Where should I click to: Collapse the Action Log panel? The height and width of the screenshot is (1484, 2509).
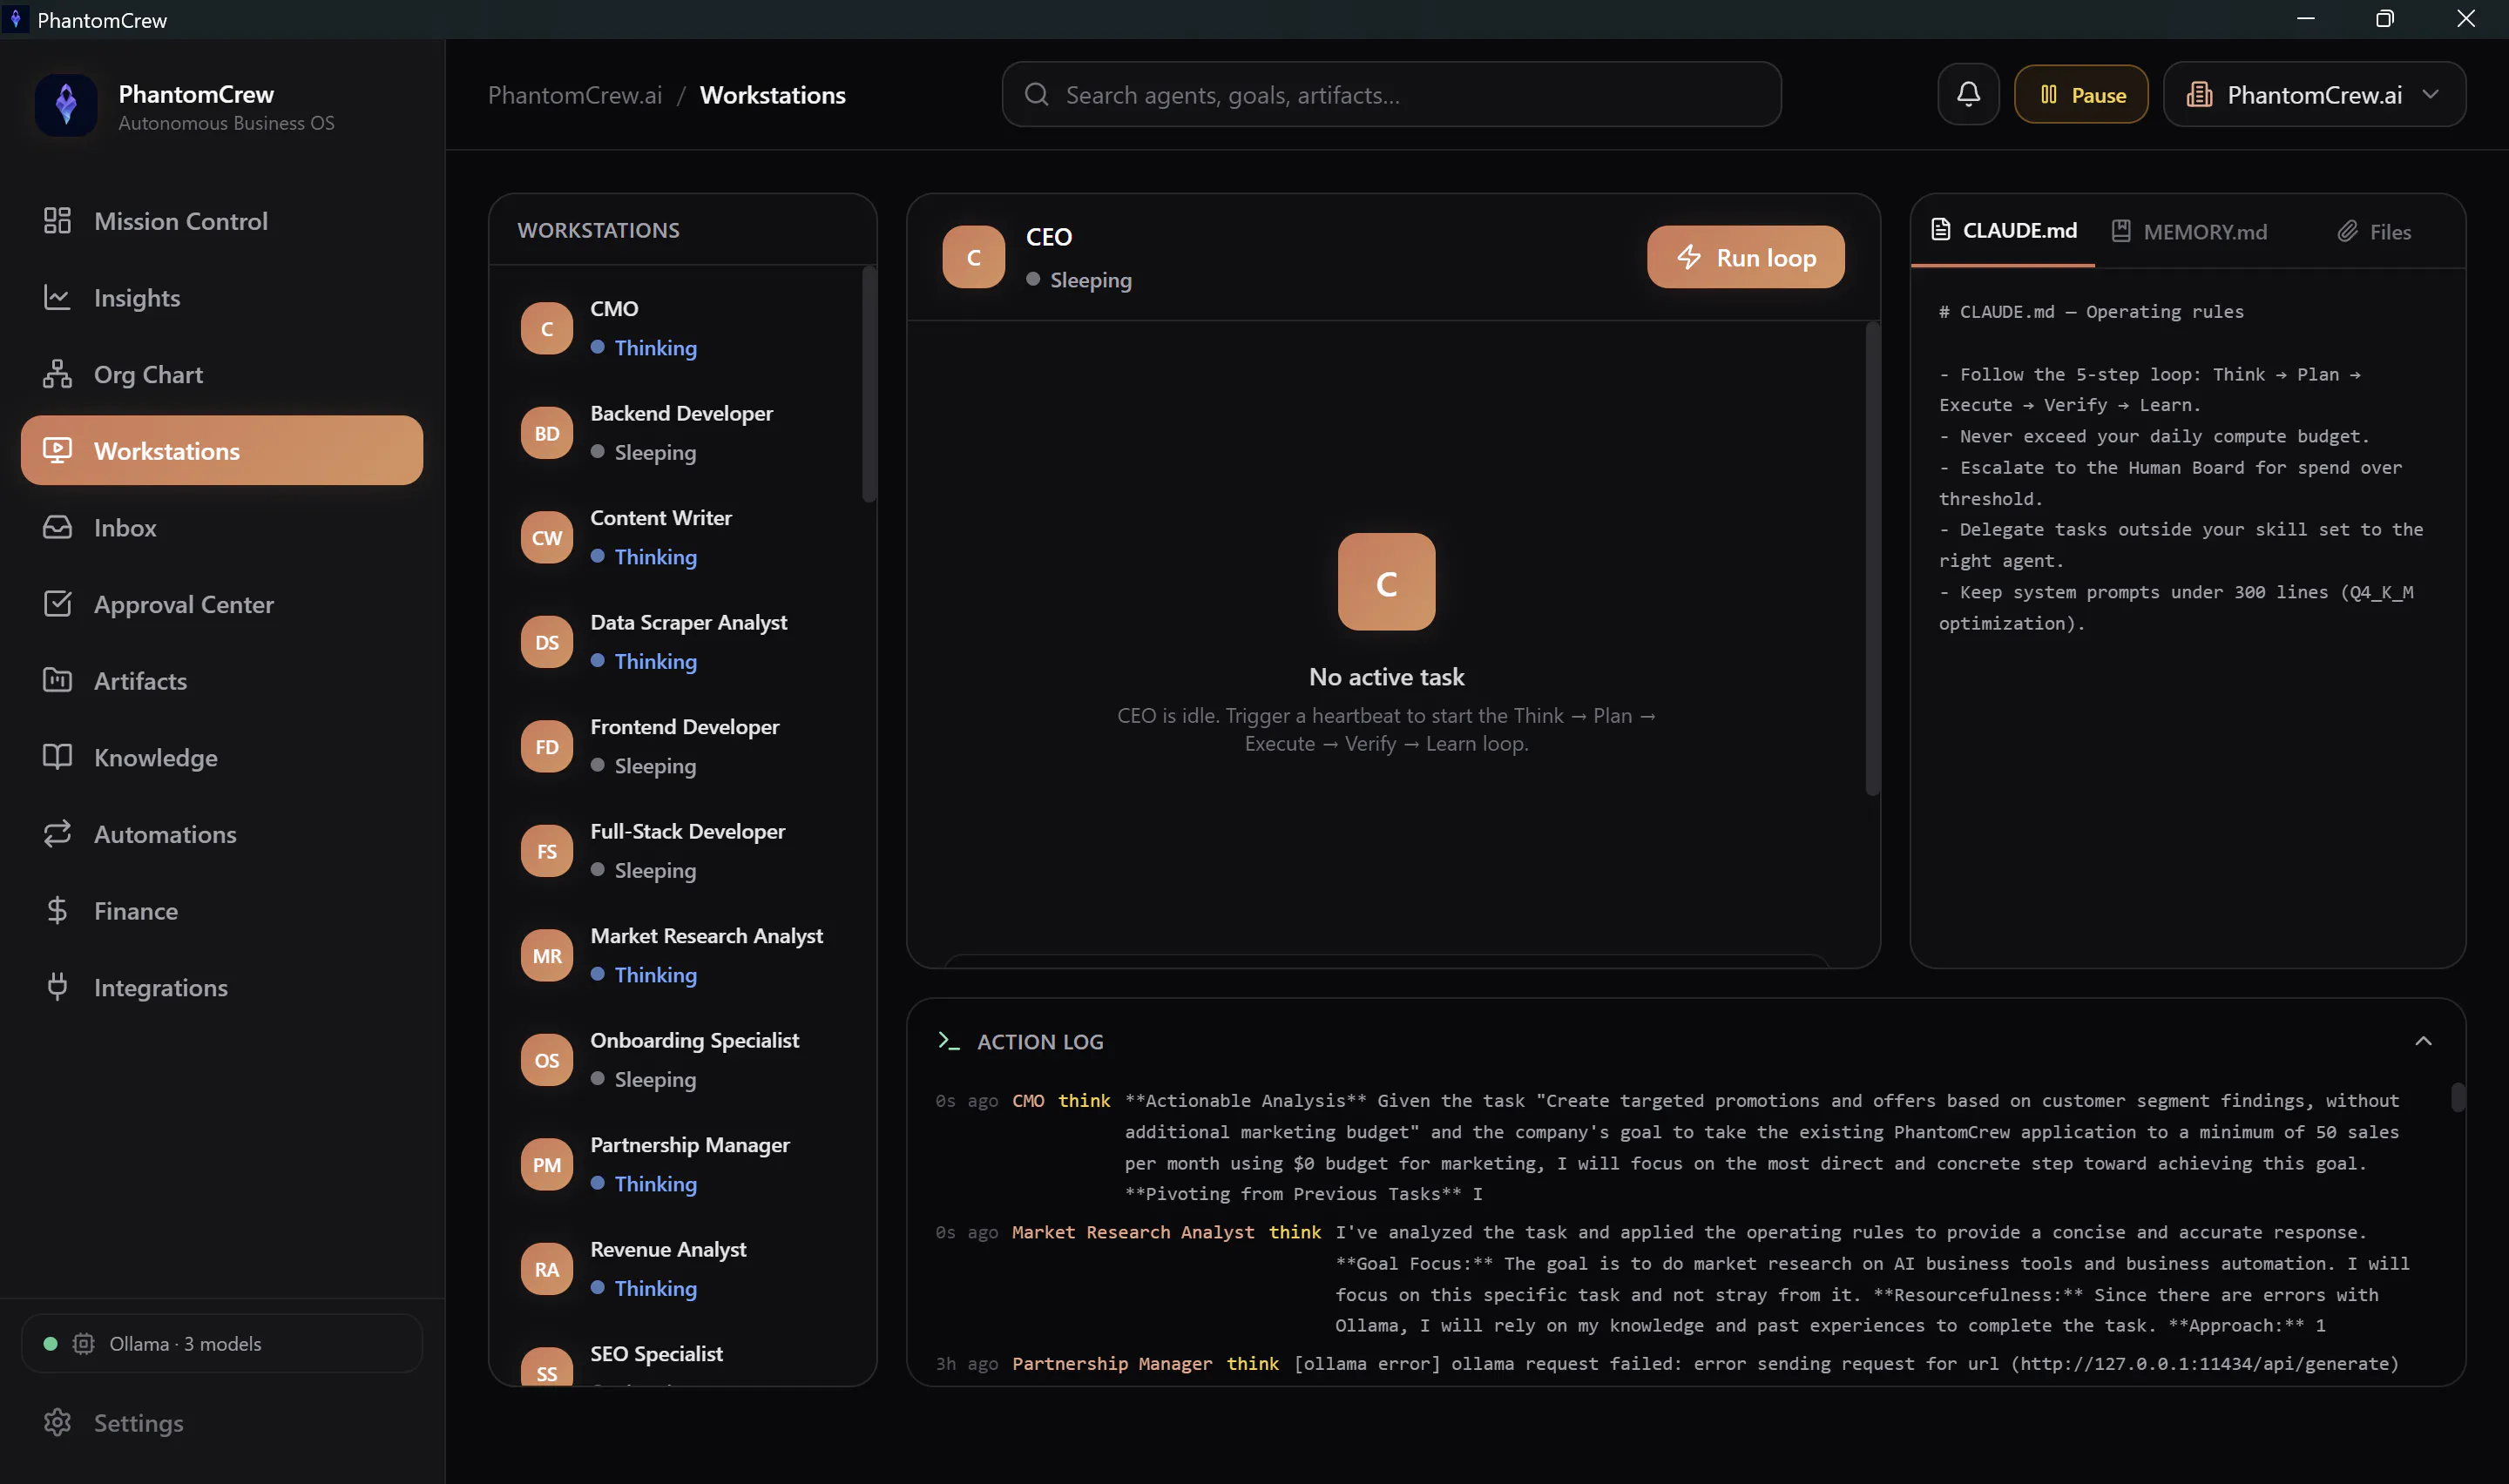coord(2423,1041)
